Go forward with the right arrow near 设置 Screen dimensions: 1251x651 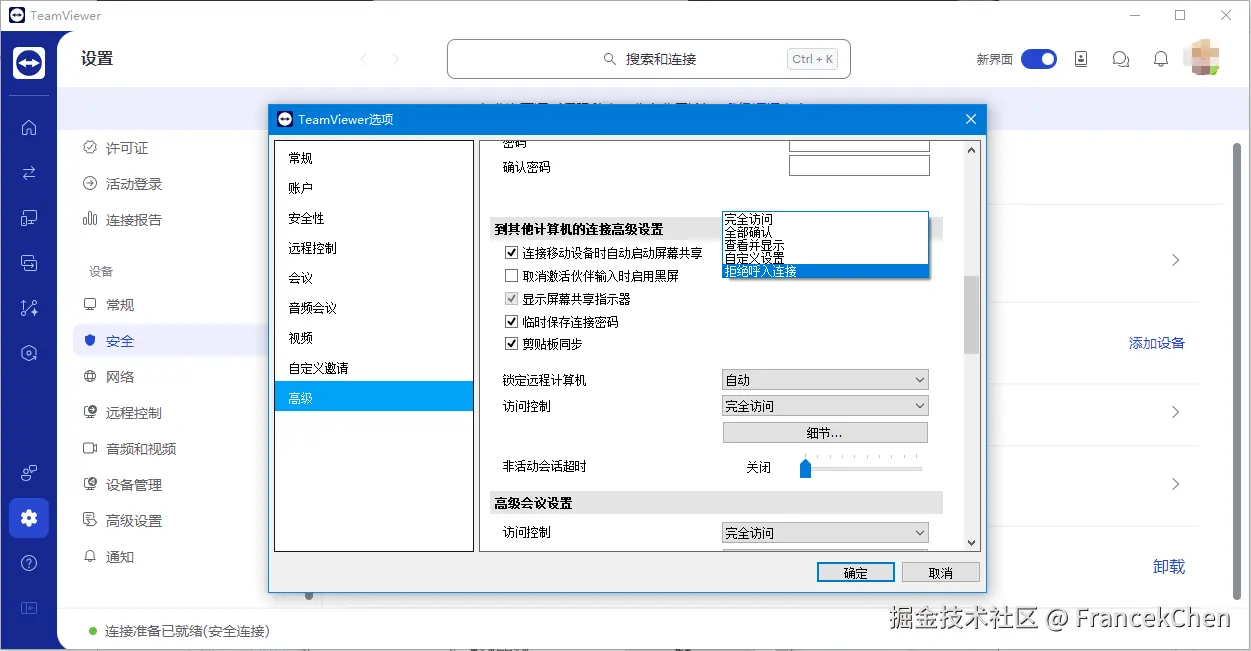(396, 59)
